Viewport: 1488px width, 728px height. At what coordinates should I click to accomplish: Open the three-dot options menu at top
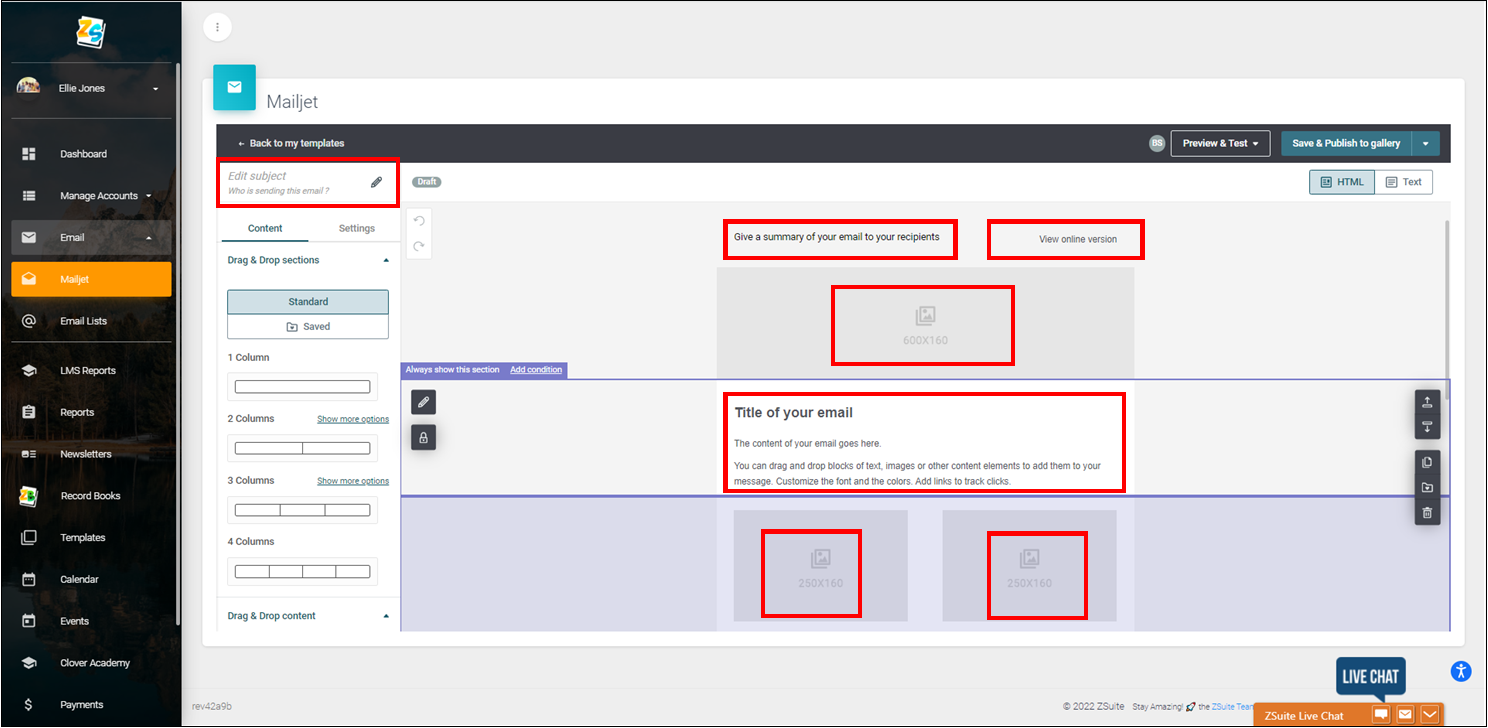(217, 27)
